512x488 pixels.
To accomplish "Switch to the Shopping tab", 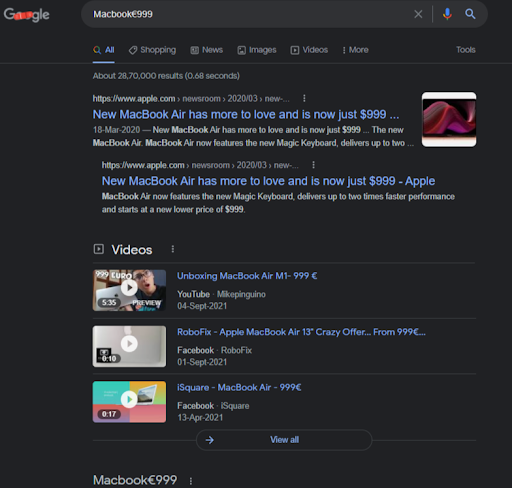I will [x=152, y=50].
